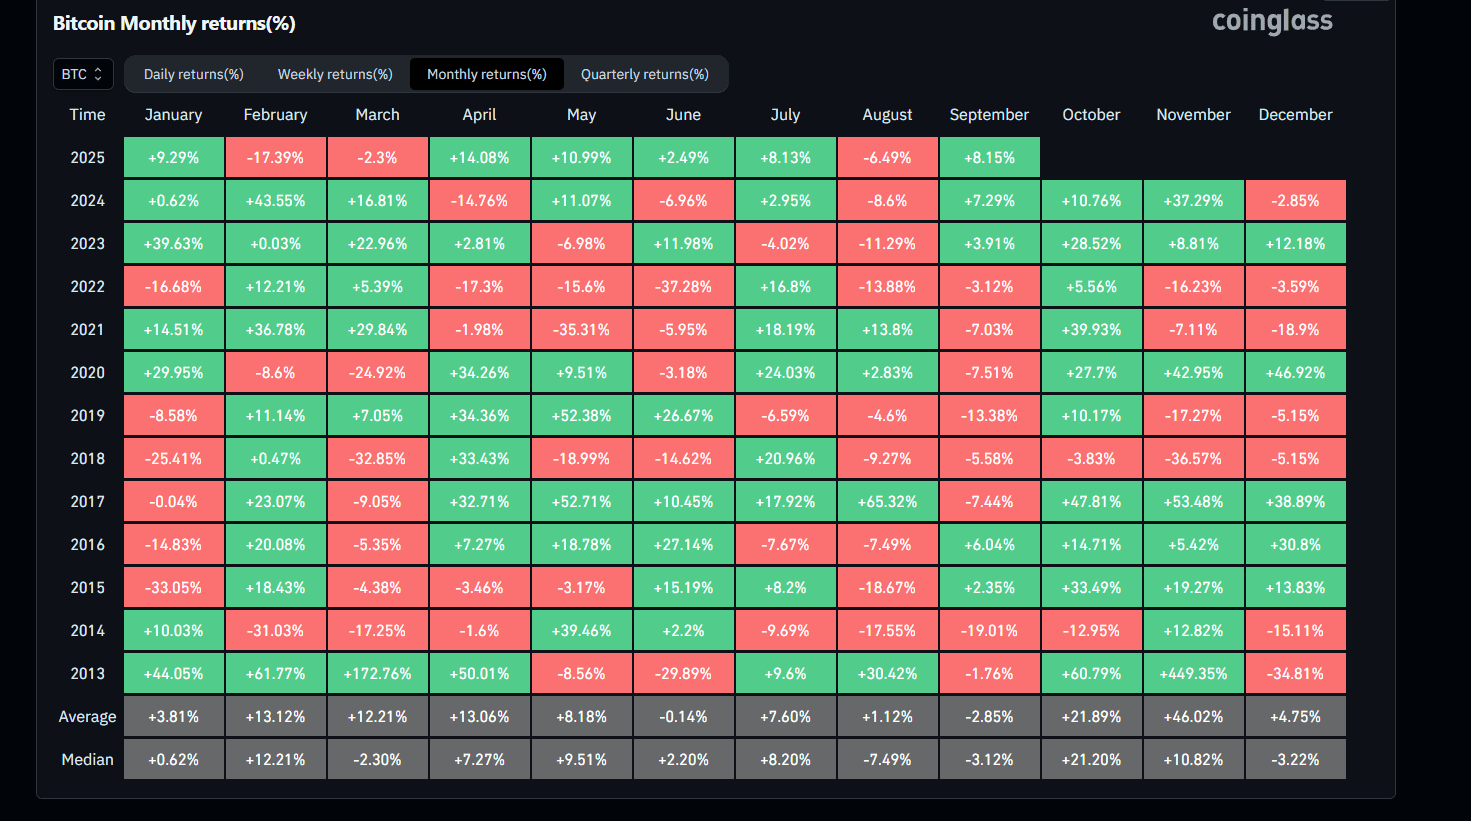
Task: Switch to the Weekly returns(%) tab
Action: click(335, 74)
